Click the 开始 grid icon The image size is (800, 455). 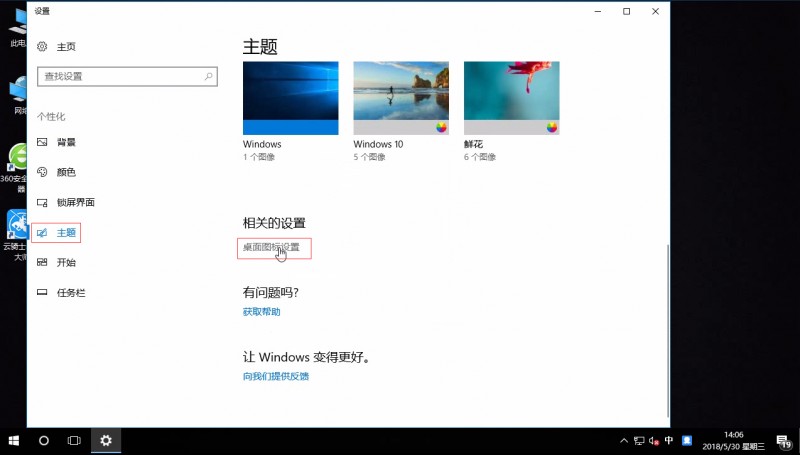[x=42, y=263]
